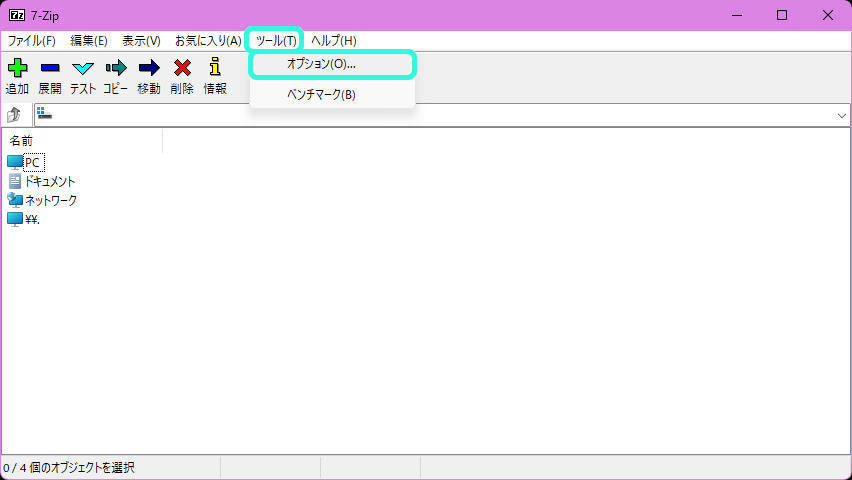Open the ヘルプ(H) menu
852x480 pixels.
point(334,41)
